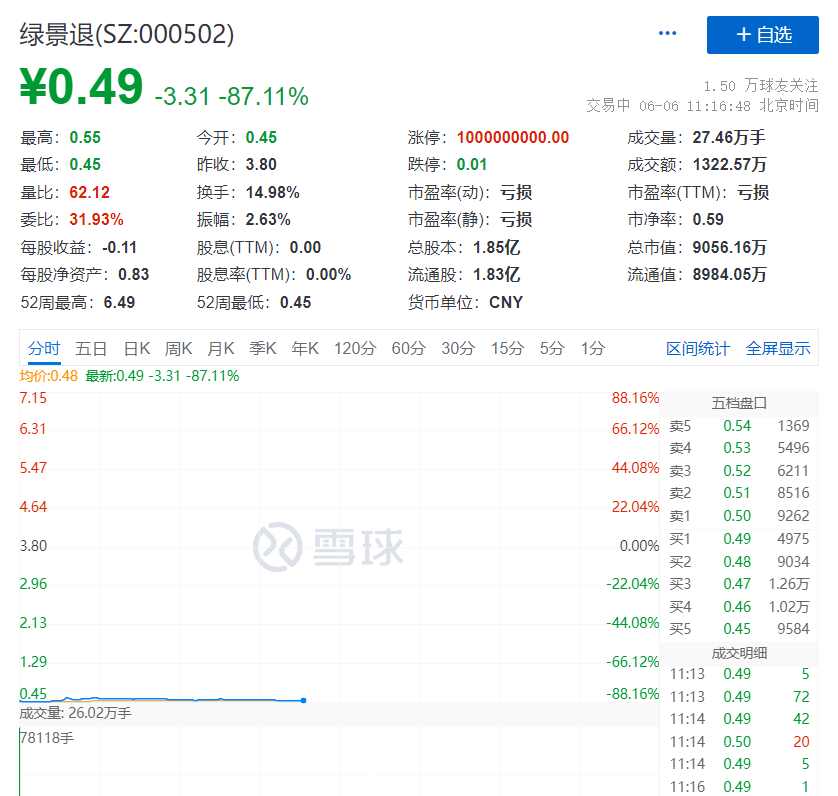Click the stock title 绿景退(SZ:000502)

tap(127, 34)
